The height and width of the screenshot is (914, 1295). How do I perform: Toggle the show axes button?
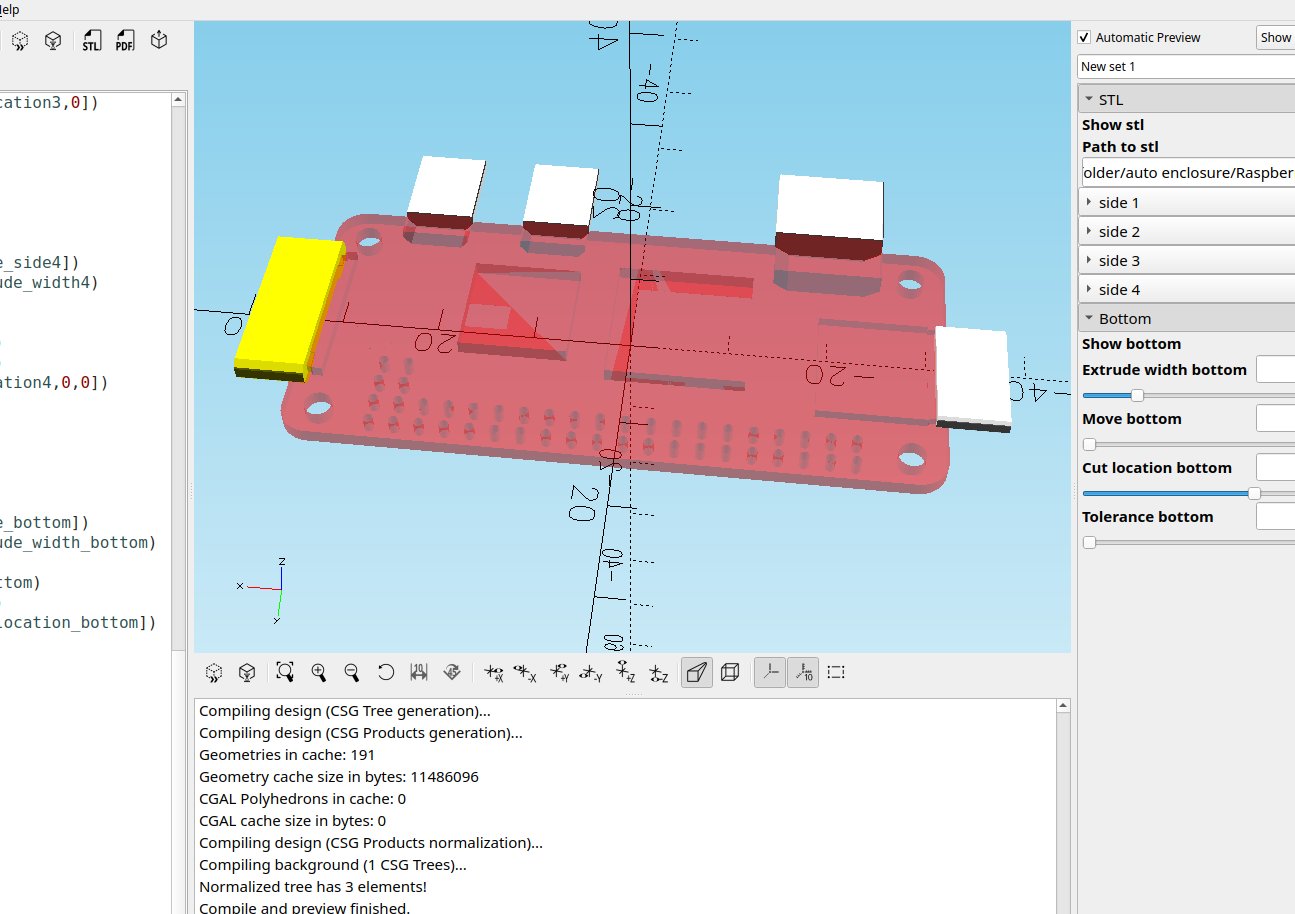click(770, 672)
